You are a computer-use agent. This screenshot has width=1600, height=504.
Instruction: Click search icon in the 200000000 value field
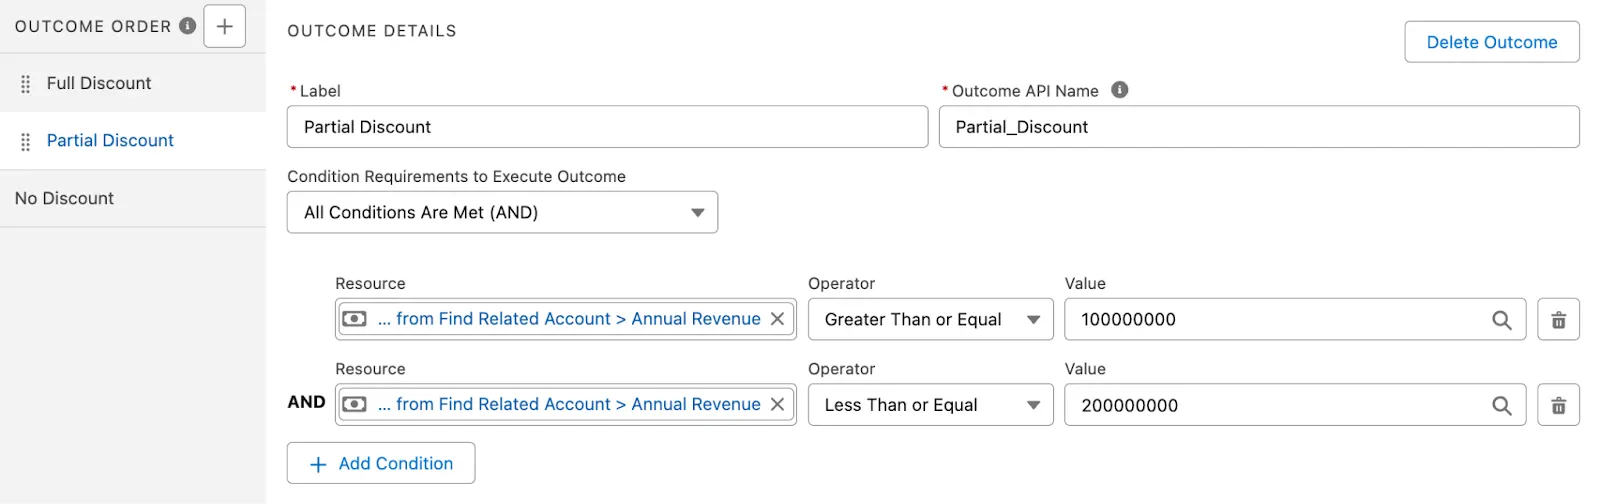1501,405
